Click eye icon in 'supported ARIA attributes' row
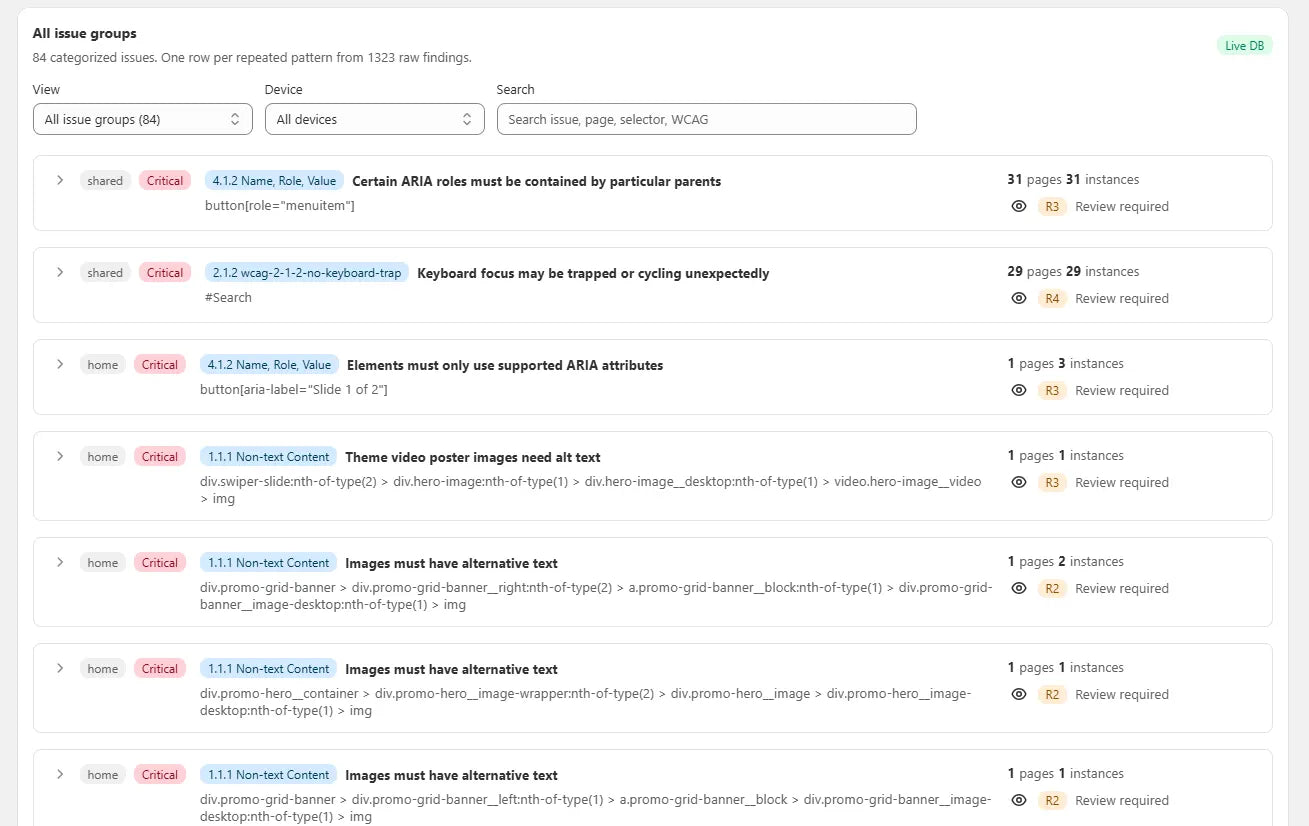 click(1019, 390)
